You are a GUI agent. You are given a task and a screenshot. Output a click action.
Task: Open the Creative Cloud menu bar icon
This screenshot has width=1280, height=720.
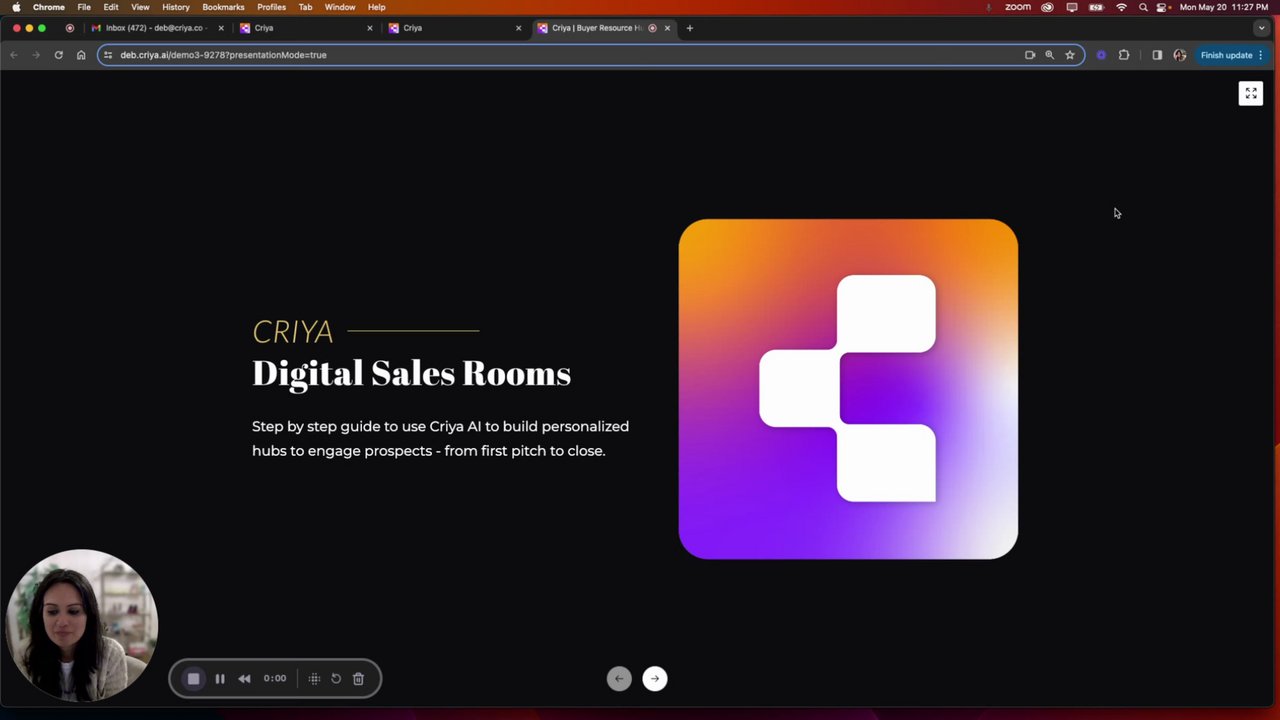[x=1047, y=7]
